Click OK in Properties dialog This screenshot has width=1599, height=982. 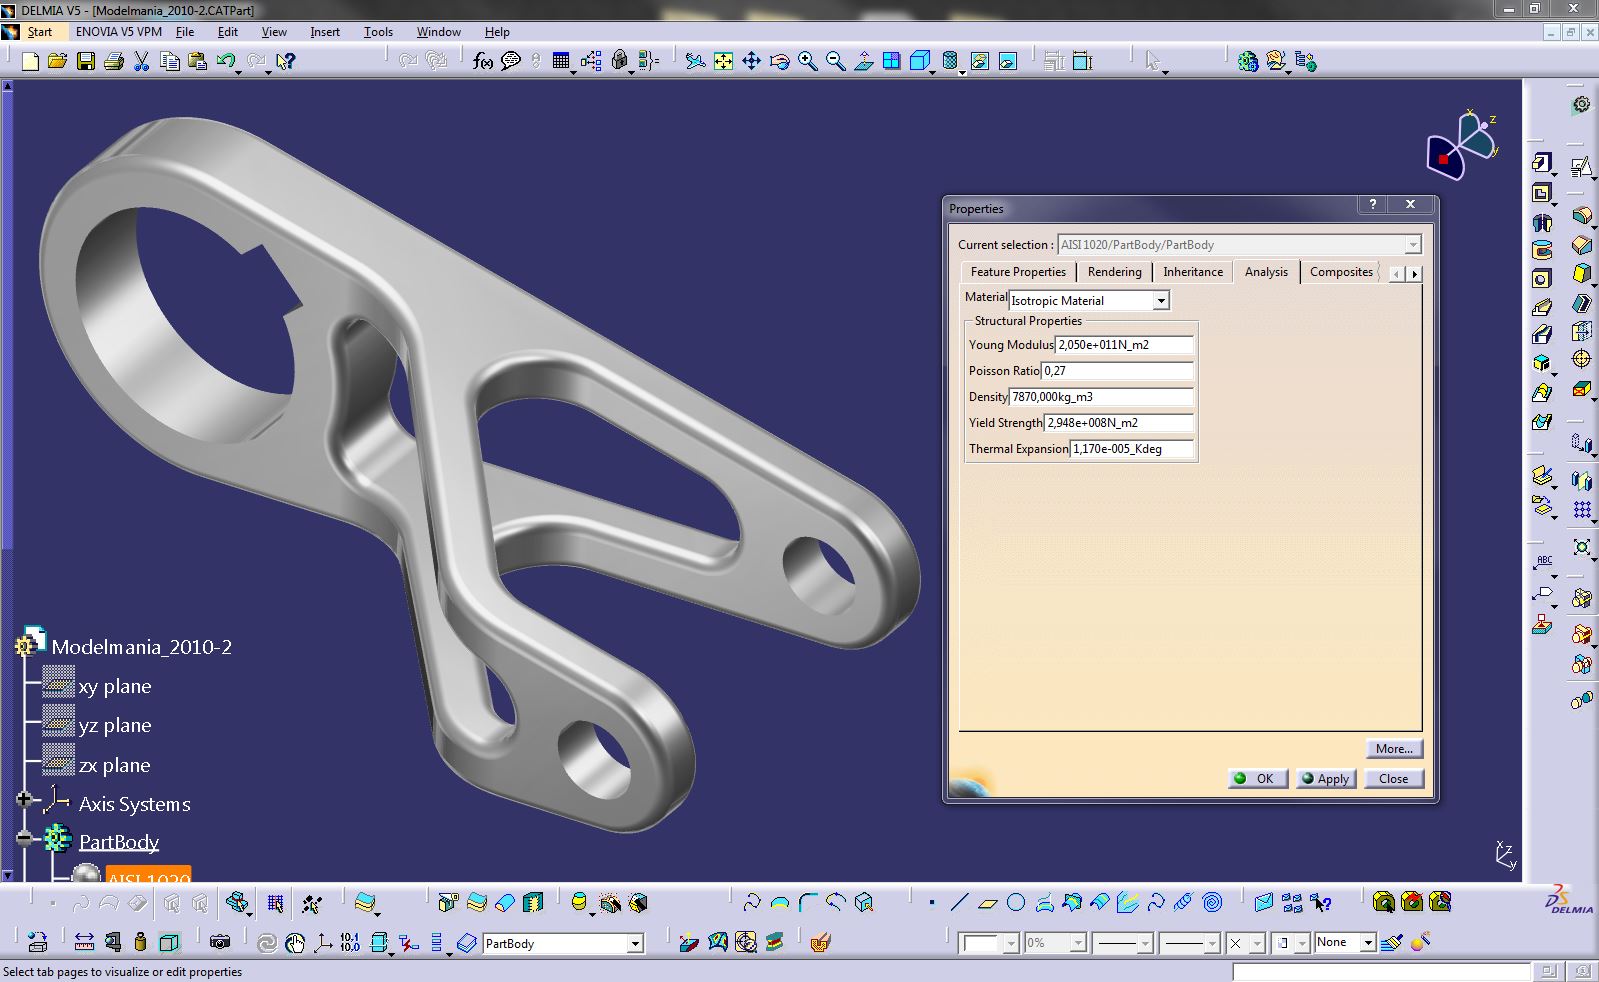click(1257, 779)
